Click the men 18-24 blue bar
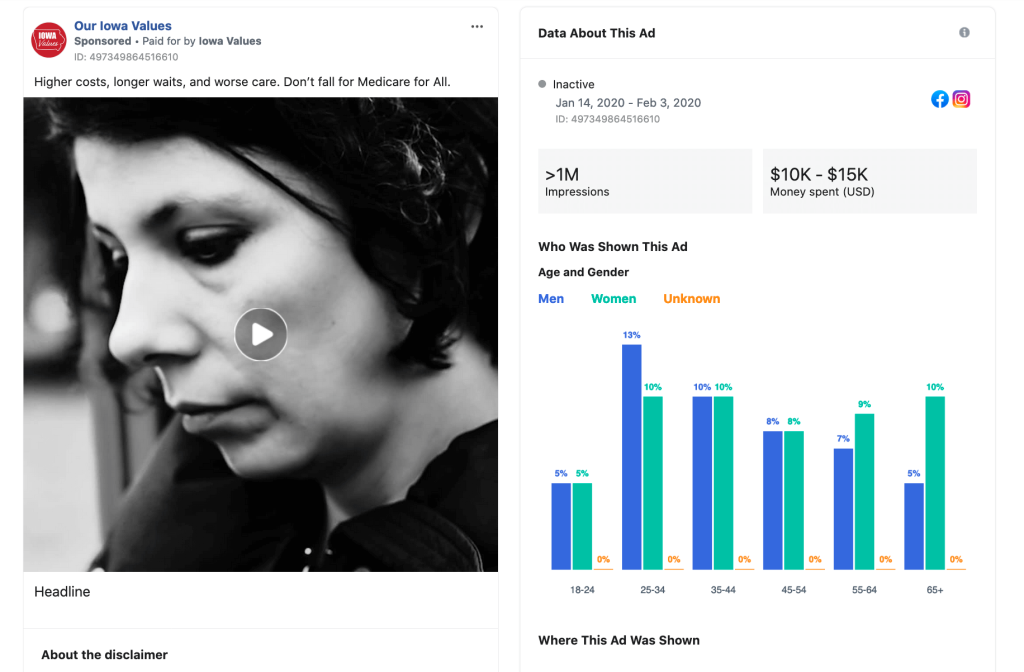 tap(561, 526)
